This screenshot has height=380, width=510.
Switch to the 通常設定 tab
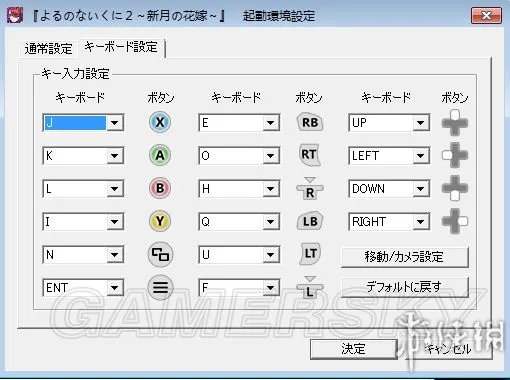48,49
